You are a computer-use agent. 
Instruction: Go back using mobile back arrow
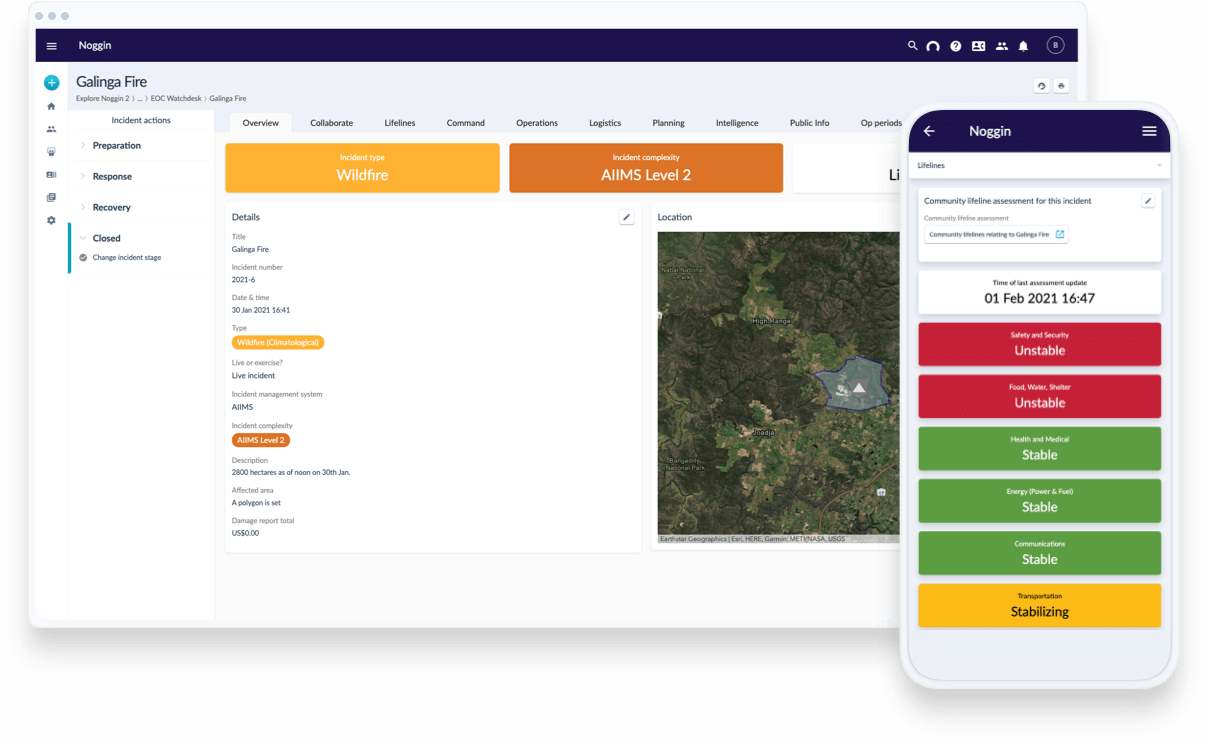click(929, 131)
